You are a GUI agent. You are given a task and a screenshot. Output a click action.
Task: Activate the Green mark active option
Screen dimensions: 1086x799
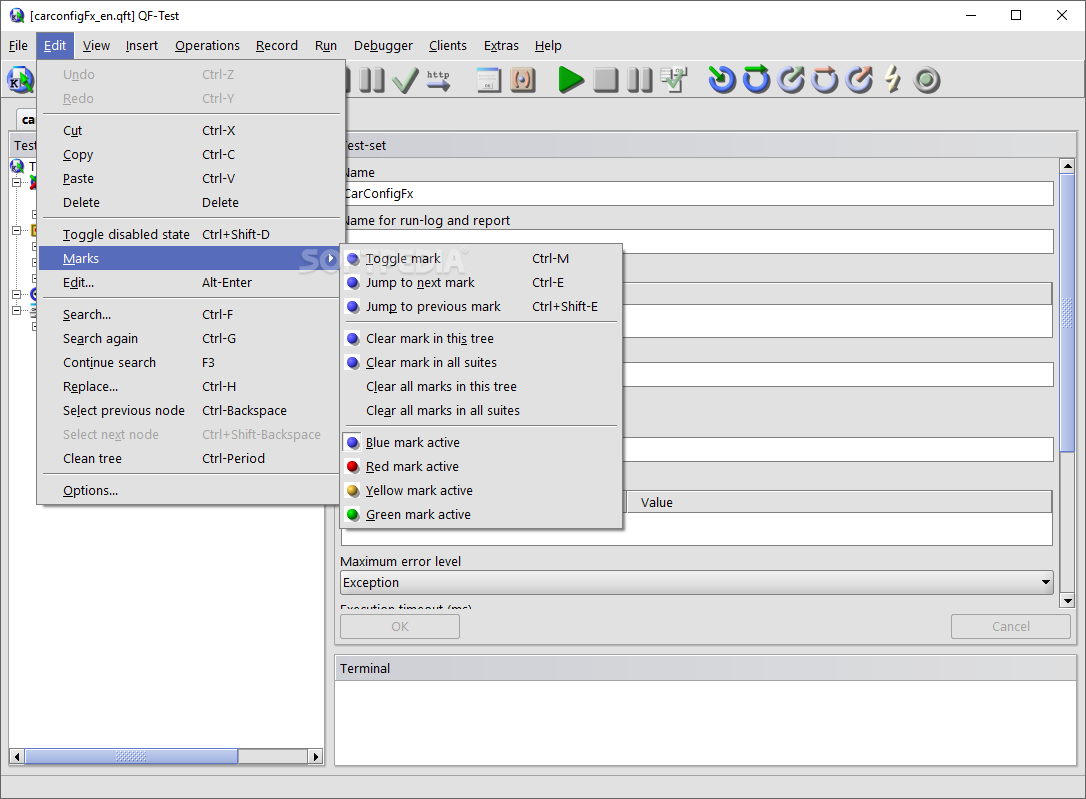click(481, 514)
